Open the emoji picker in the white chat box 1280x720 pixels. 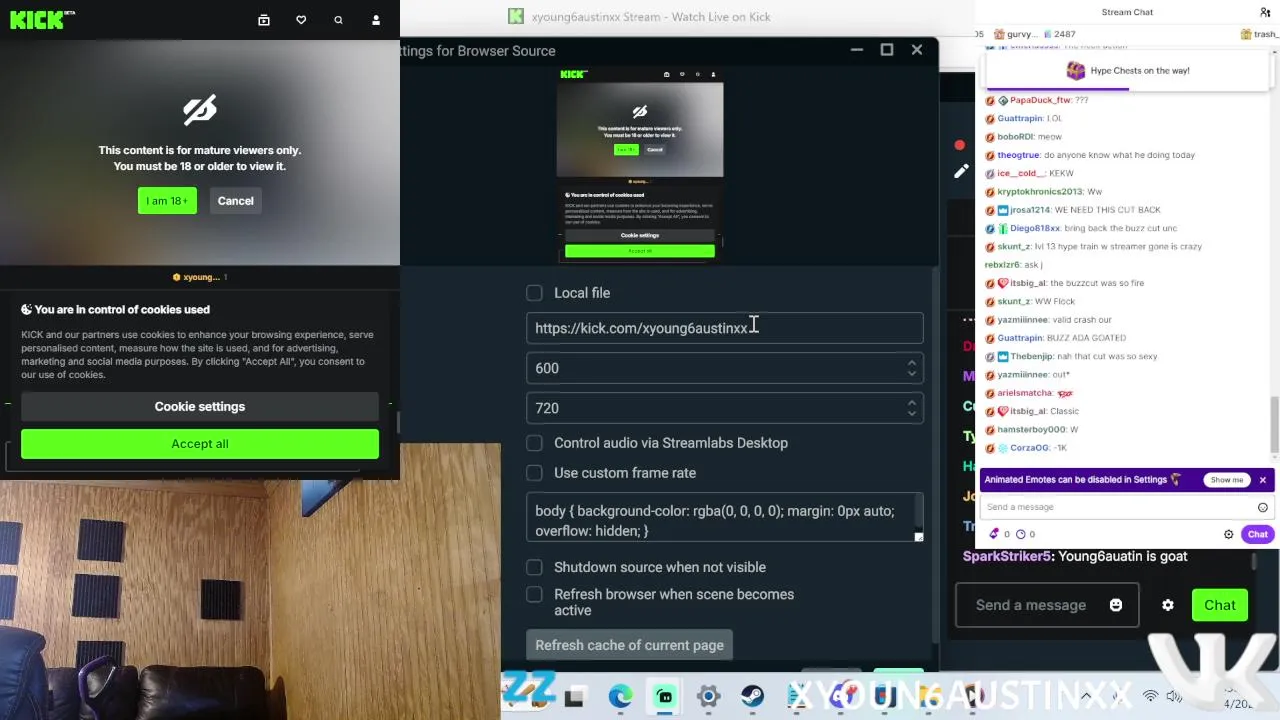point(1263,507)
